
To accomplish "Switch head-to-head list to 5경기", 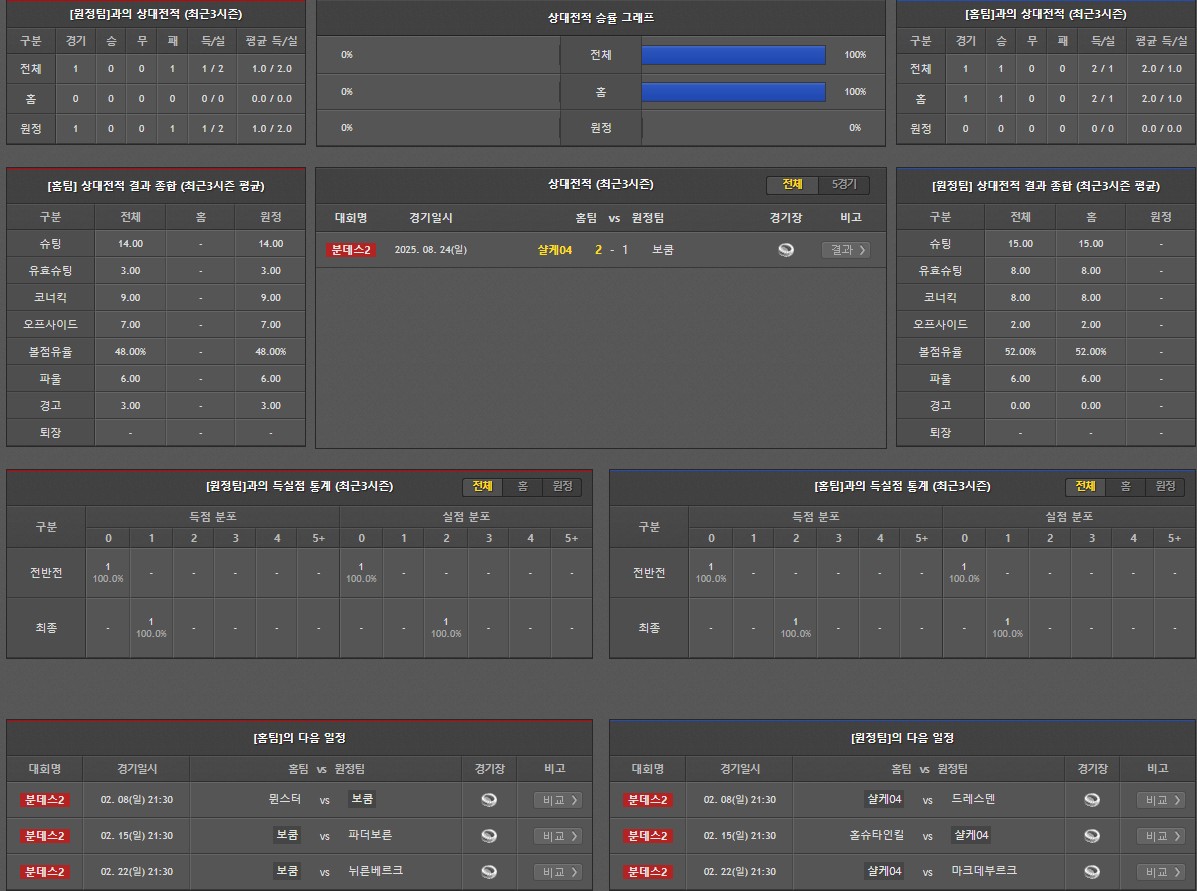I will pyautogui.click(x=850, y=185).
